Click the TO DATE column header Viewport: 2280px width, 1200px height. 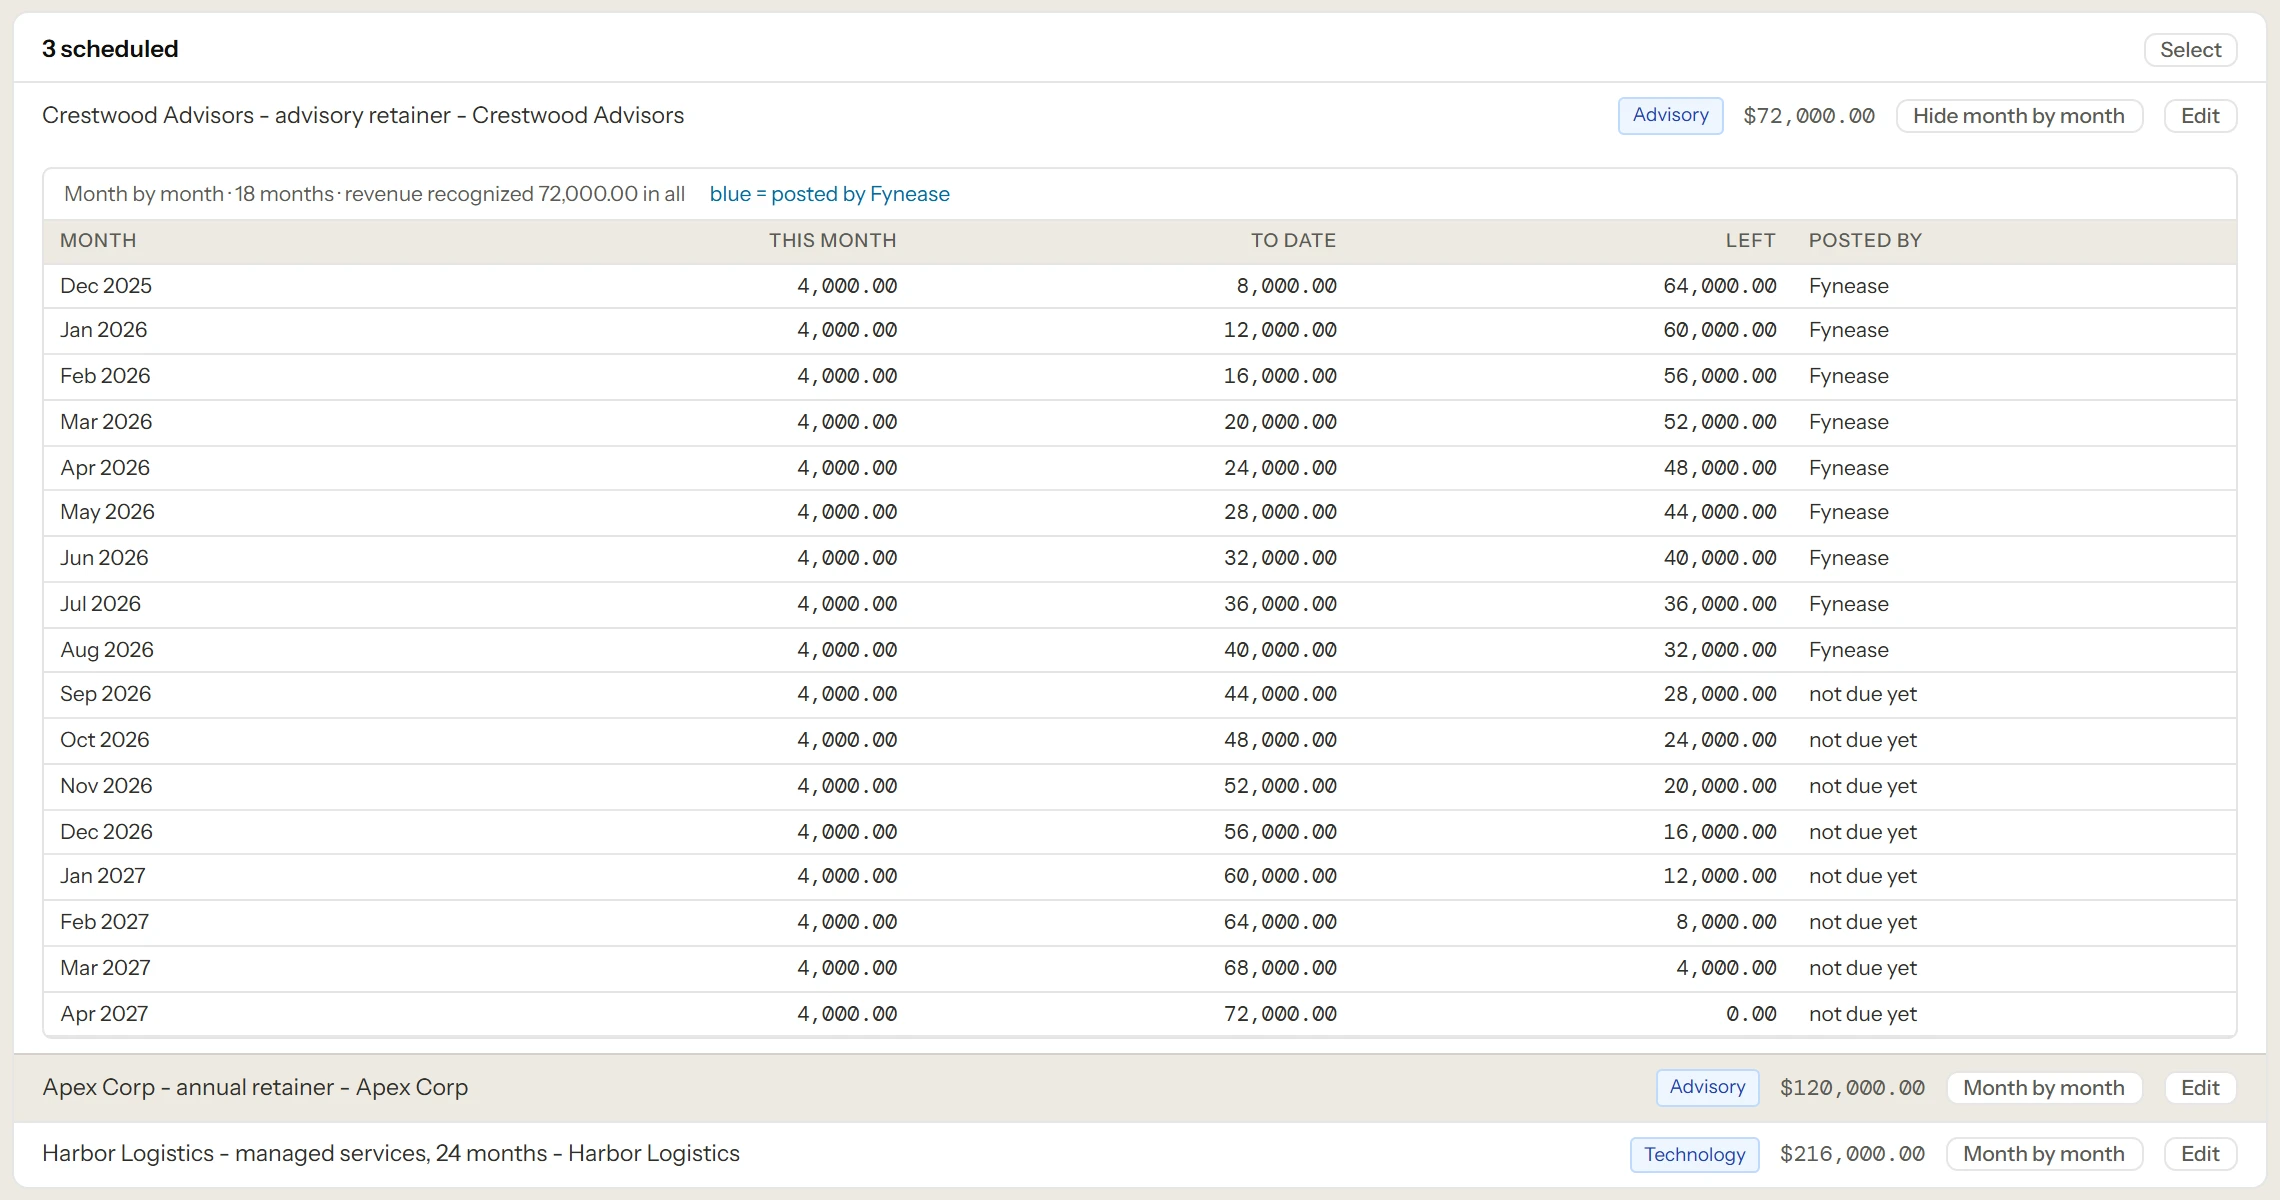point(1293,240)
